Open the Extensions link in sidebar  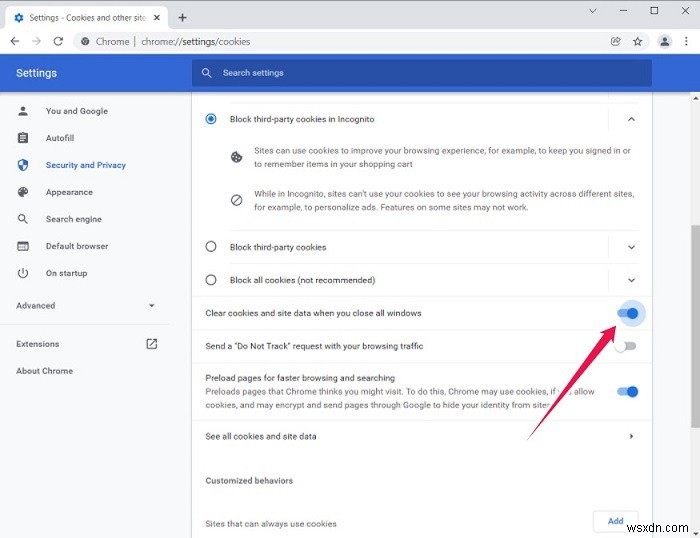38,344
